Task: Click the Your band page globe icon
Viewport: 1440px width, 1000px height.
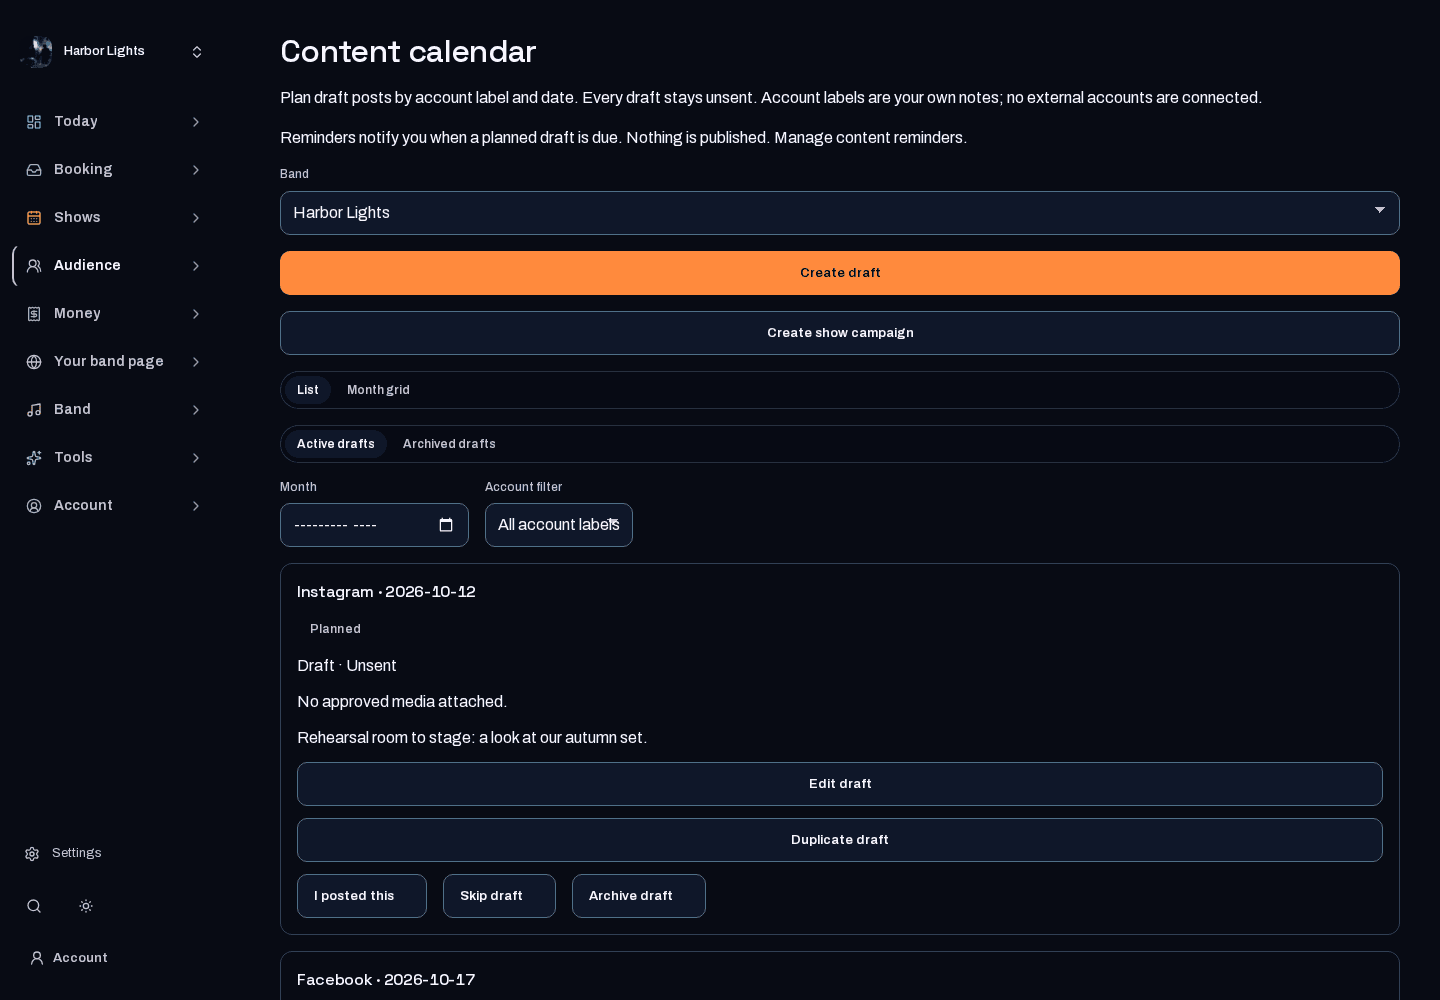Action: pos(34,362)
